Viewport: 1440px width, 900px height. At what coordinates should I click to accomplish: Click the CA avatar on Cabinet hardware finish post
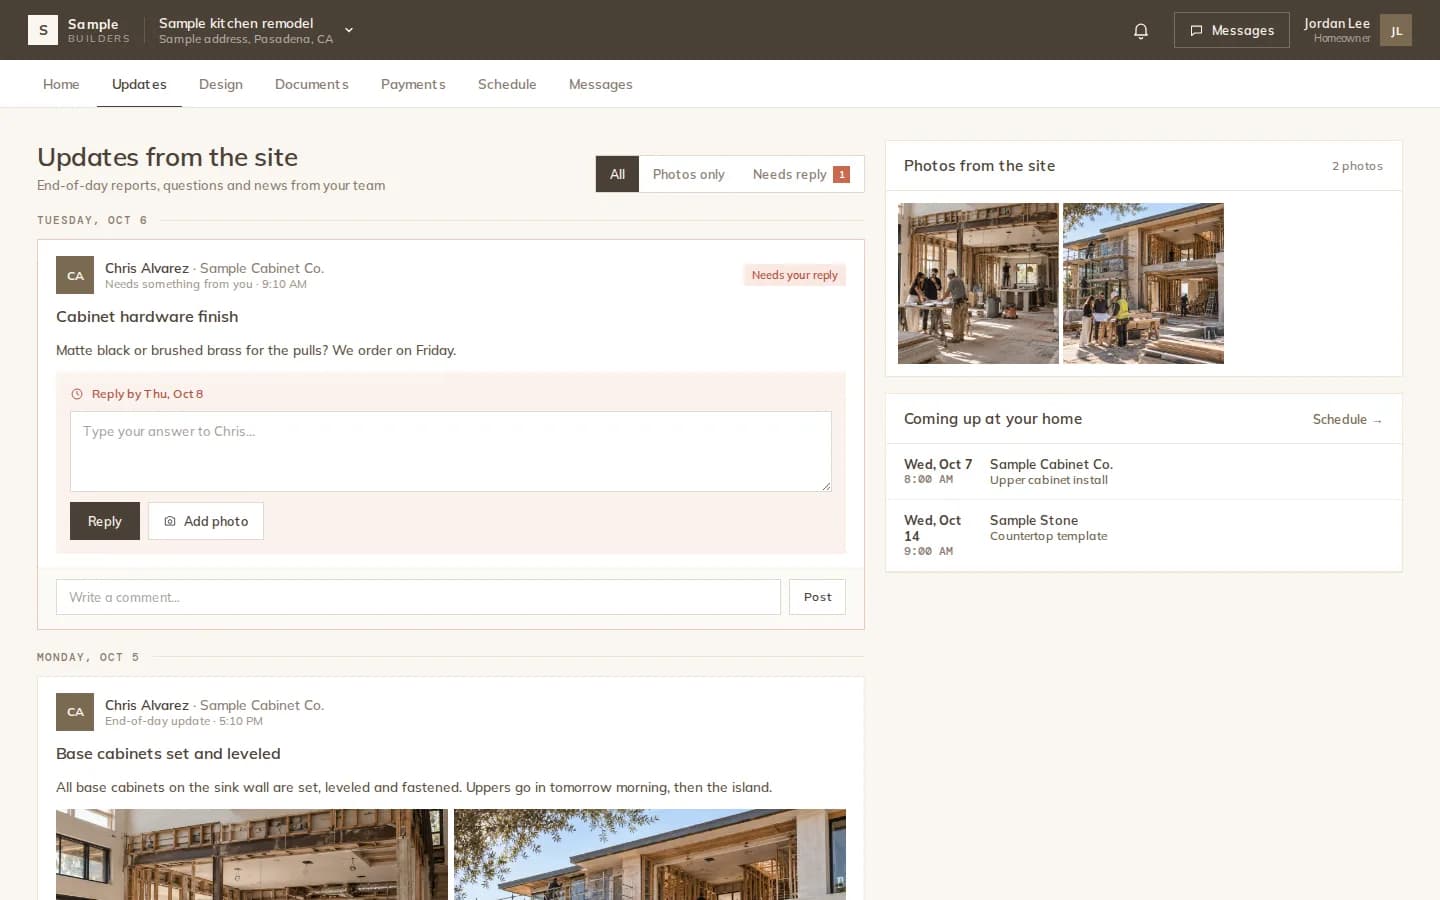[75, 275]
